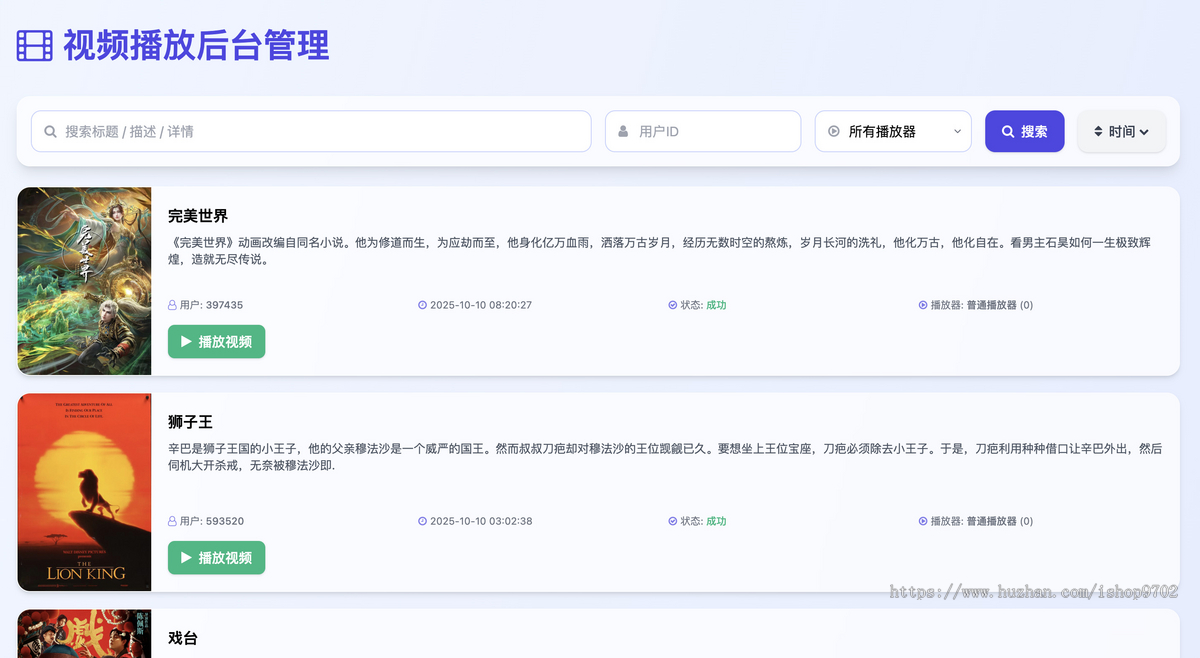Click the clock icon beside 2025-10-10 03:02:38
Image resolution: width=1200 pixels, height=658 pixels.
(x=422, y=521)
